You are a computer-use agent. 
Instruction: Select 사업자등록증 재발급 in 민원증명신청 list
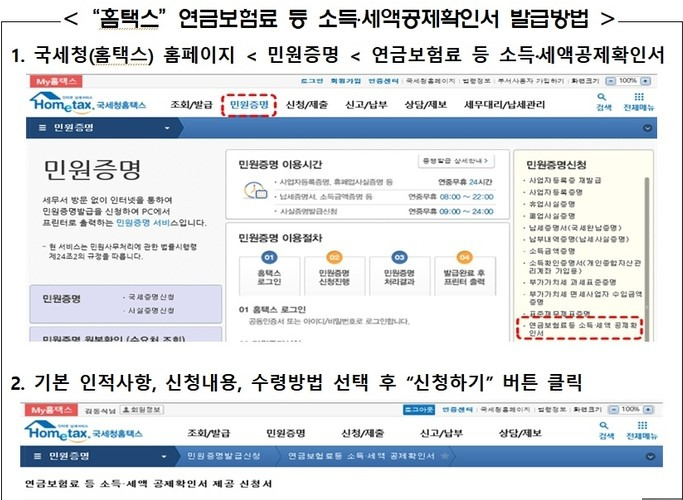[x=565, y=180]
